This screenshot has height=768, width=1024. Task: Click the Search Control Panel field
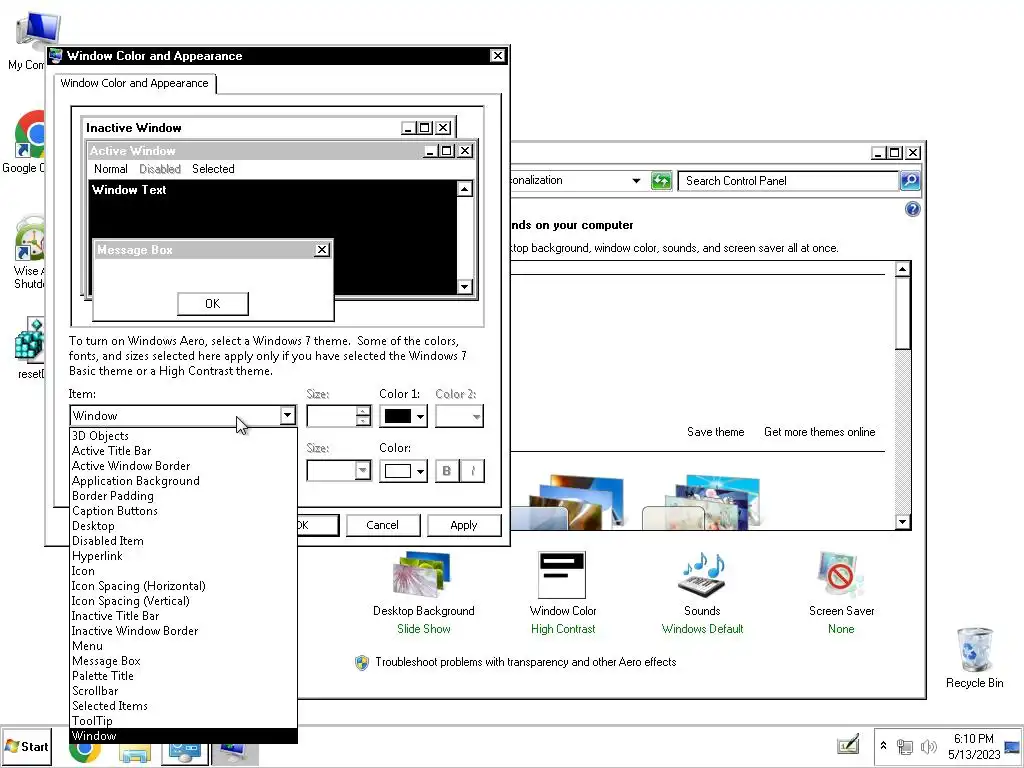(x=788, y=181)
